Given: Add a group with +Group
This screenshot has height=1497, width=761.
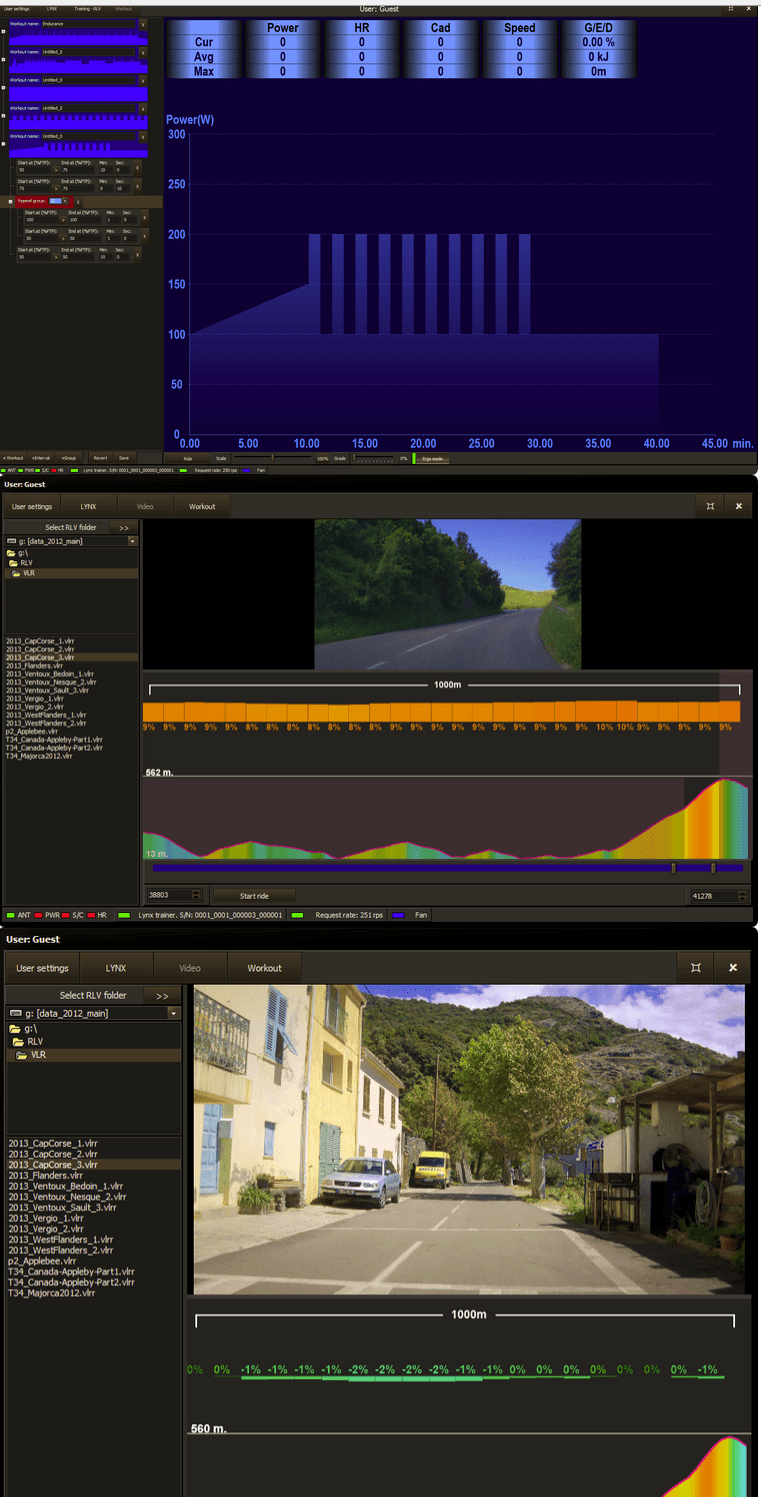Looking at the screenshot, I should 68,457.
